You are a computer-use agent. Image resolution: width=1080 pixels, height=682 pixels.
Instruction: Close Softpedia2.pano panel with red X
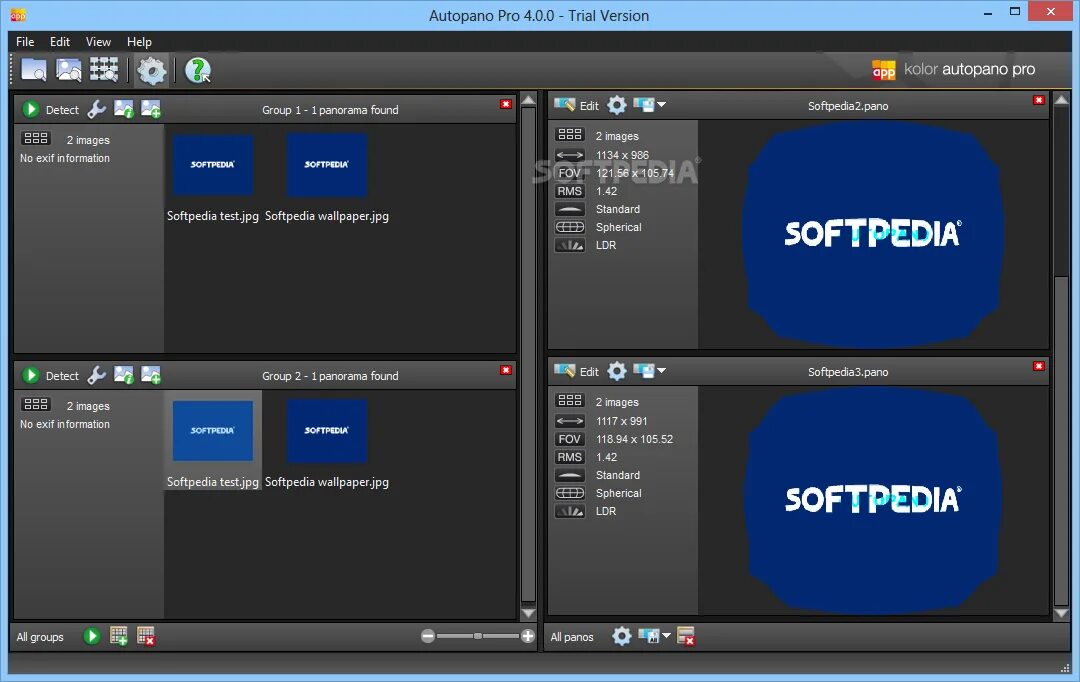tap(1039, 100)
